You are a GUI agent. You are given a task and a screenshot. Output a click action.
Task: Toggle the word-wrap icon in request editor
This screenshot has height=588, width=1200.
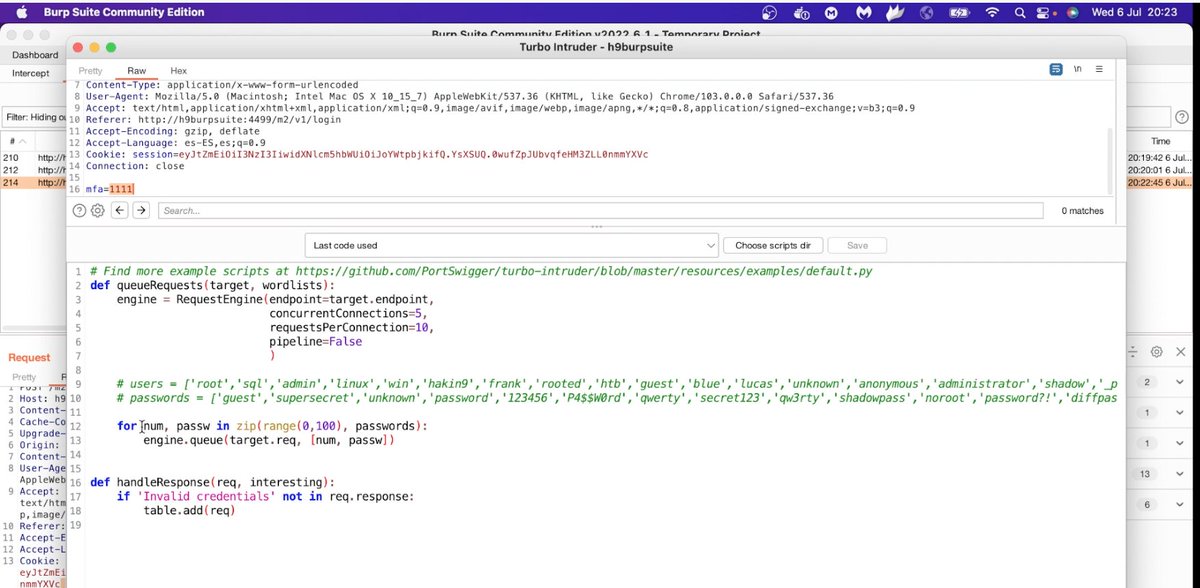tap(1056, 70)
